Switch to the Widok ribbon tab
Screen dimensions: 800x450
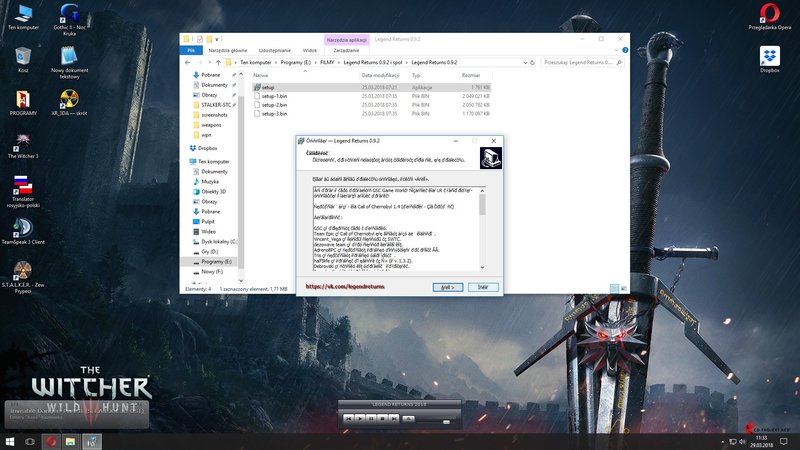(309, 48)
